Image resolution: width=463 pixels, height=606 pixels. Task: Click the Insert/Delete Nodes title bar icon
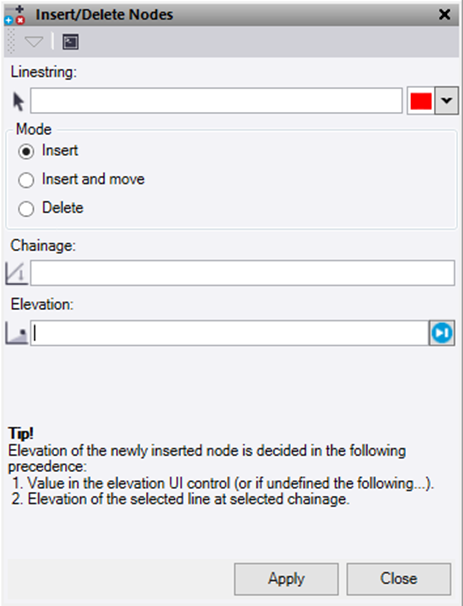click(x=15, y=16)
